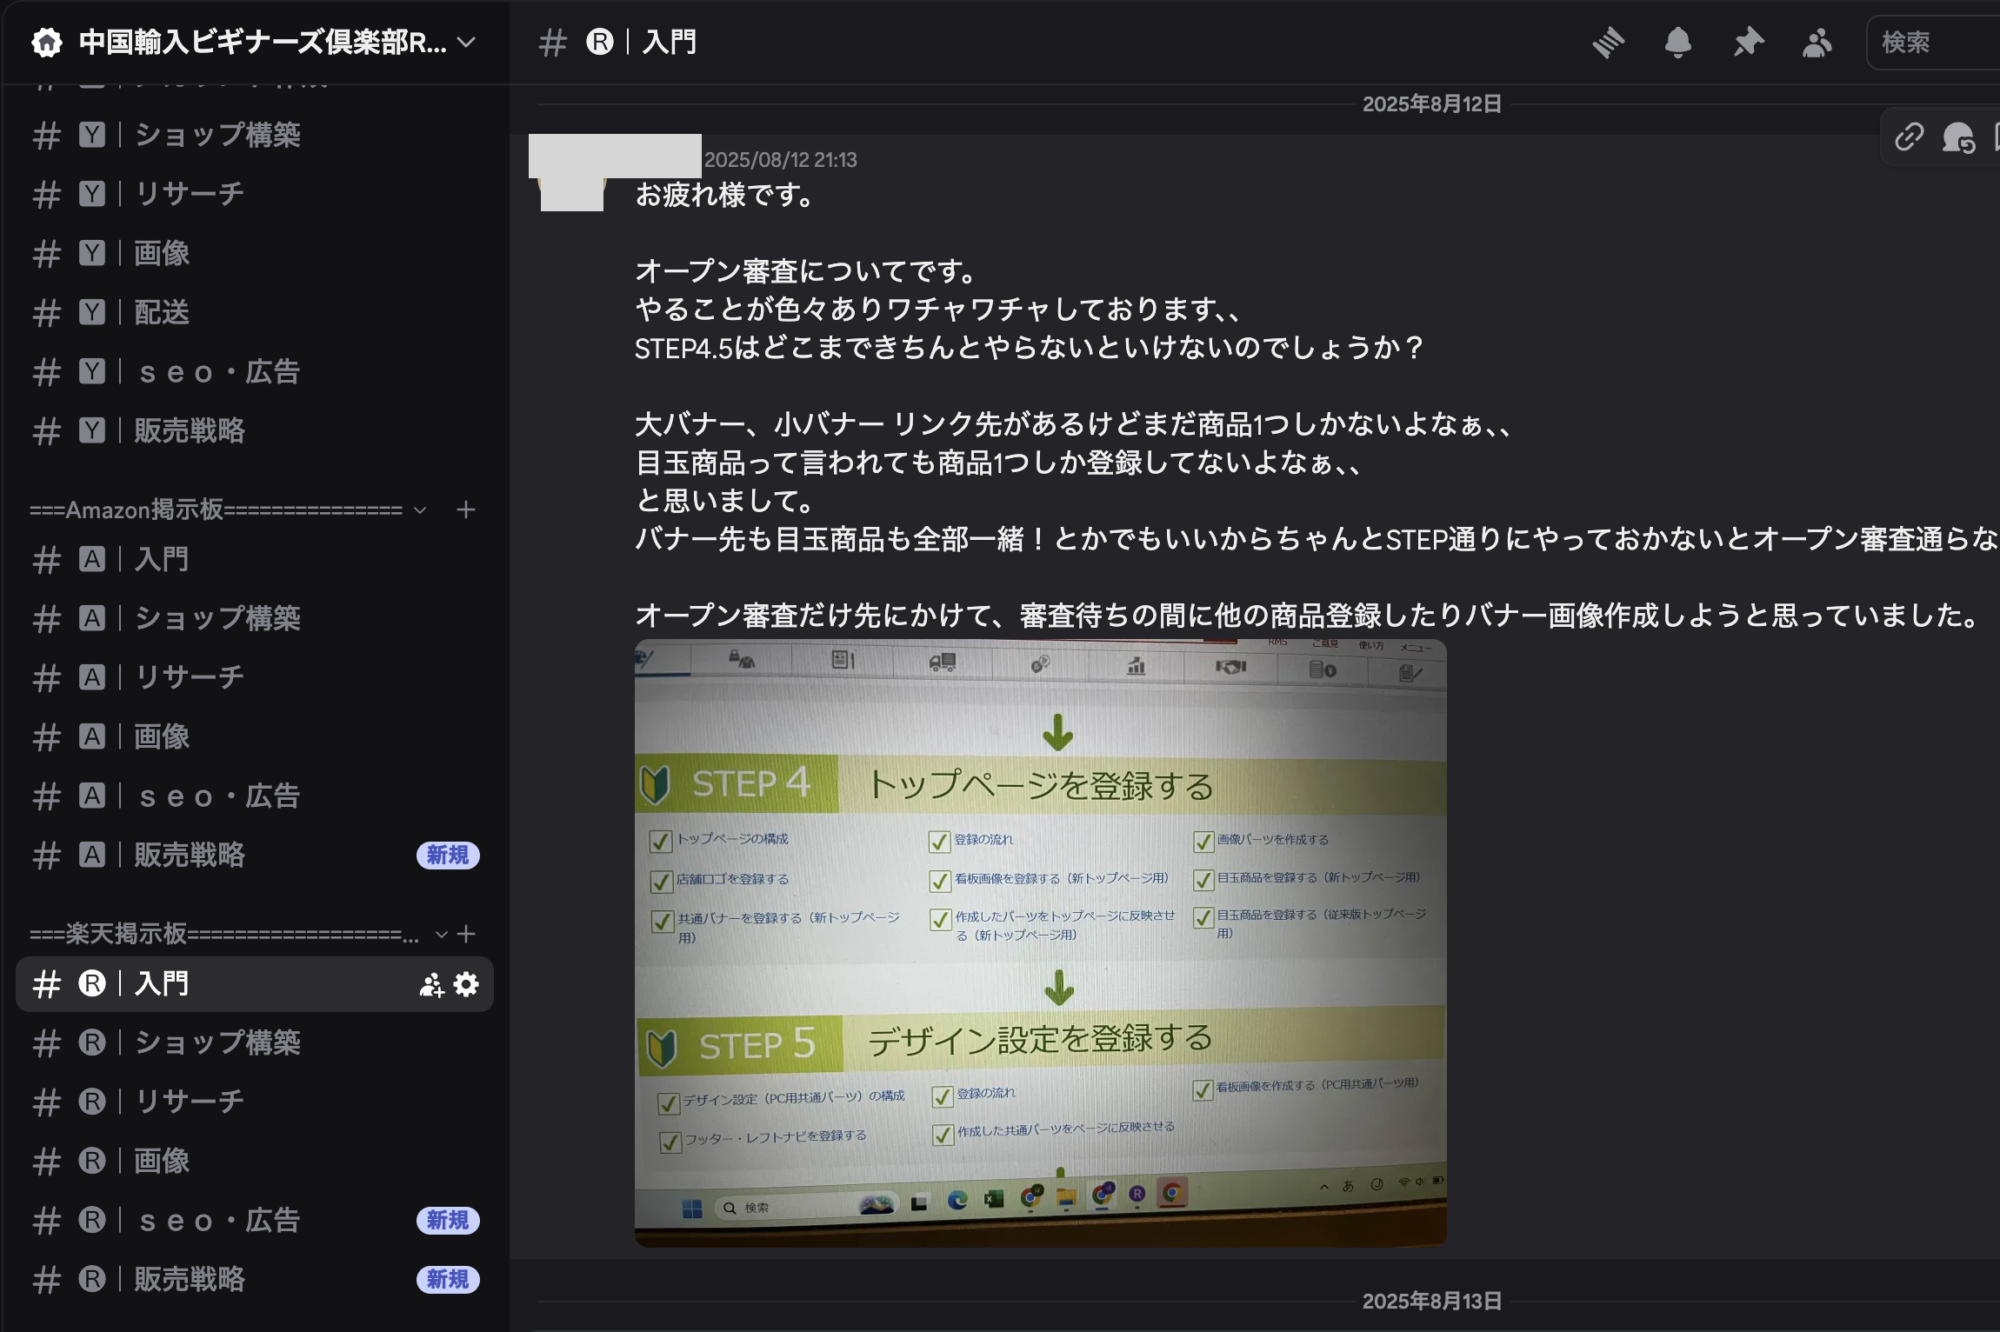Open the attached STEP 4 screenshot image
The width and height of the screenshot is (2000, 1332).
(1040, 943)
